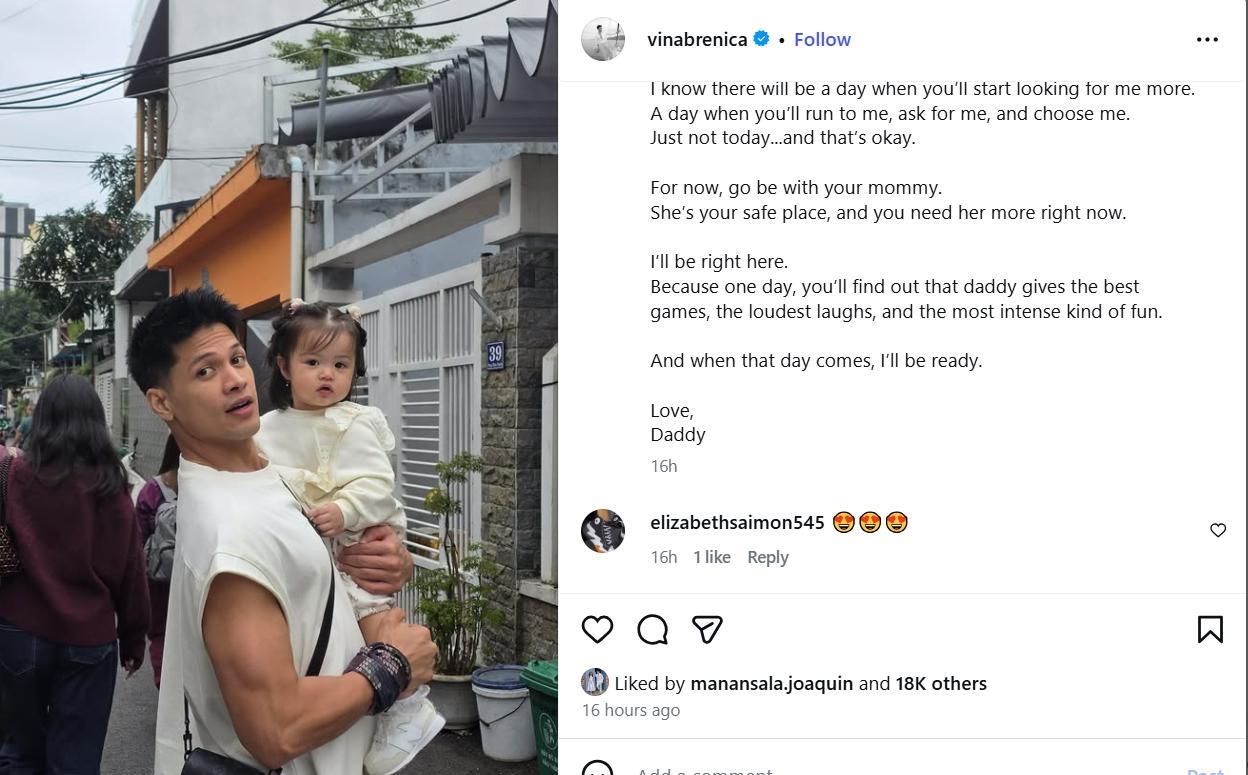1248x775 pixels.
Task: Follow vinabrenica
Action: [x=822, y=39]
